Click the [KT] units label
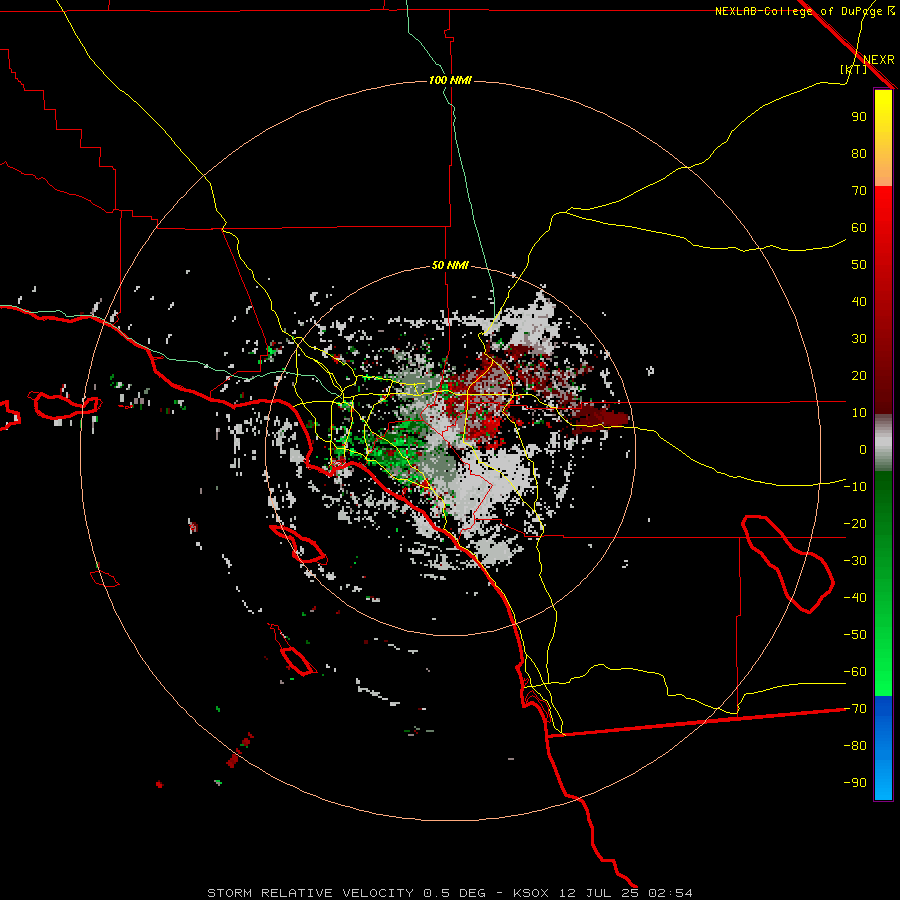The image size is (900, 900). click(854, 69)
